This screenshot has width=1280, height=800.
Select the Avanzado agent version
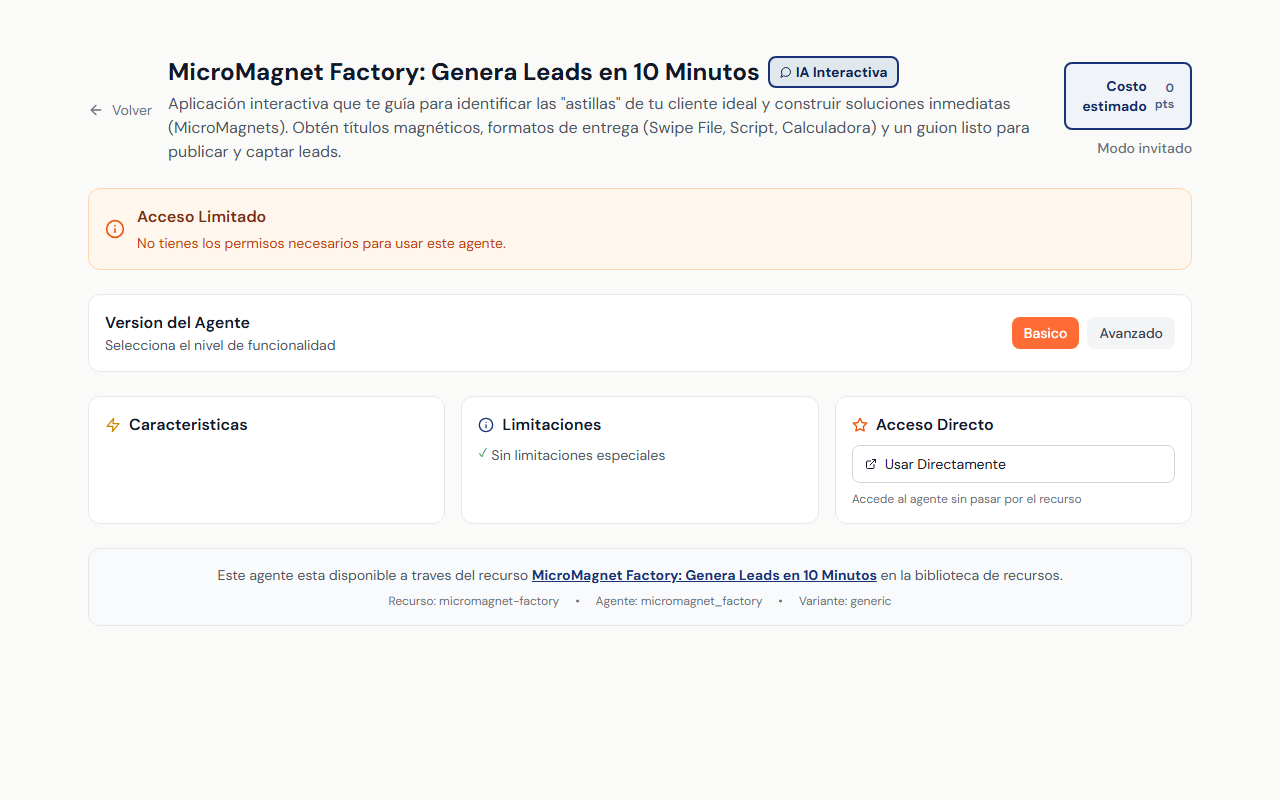(1131, 333)
